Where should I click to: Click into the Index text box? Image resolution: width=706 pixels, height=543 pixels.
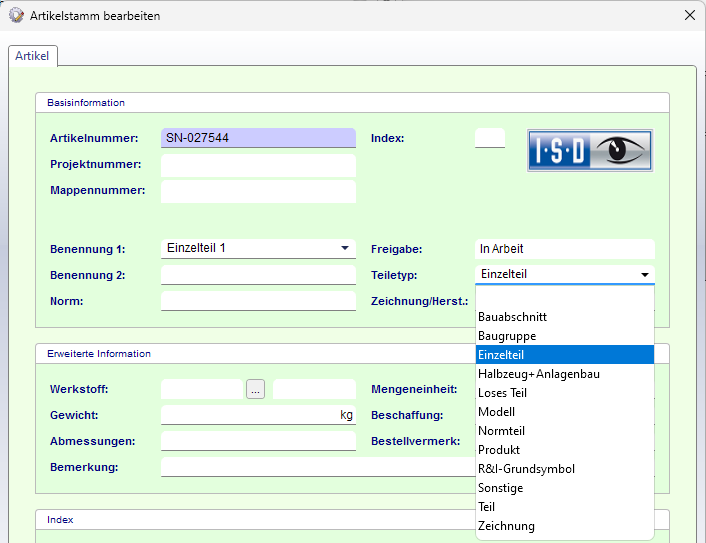tap(489, 138)
